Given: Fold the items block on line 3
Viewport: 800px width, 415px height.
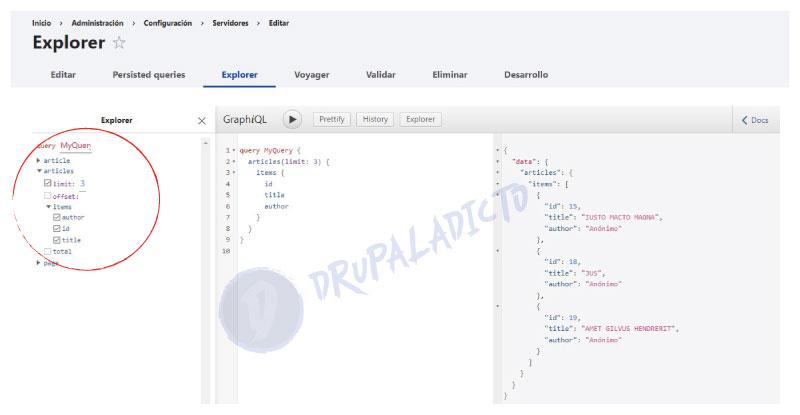Looking at the screenshot, I should (x=234, y=173).
